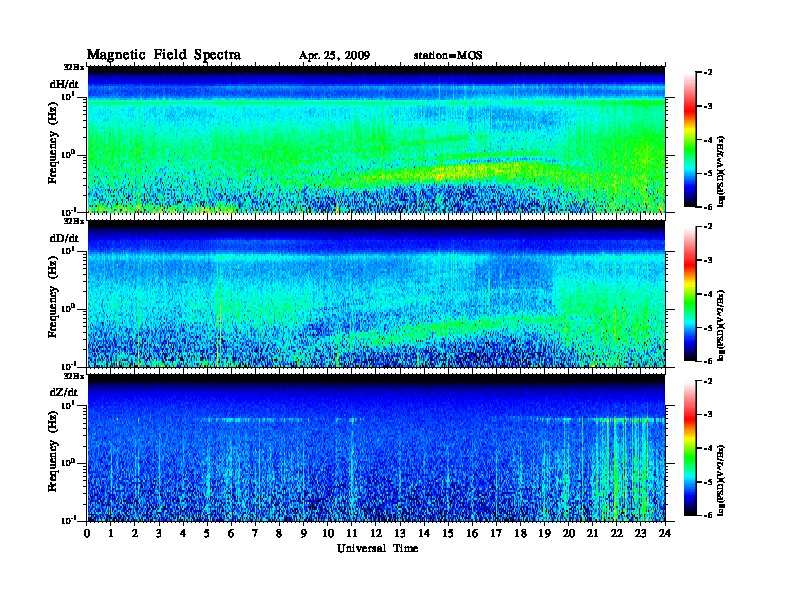Click the dD/dt spectrogram plot area
Image resolution: width=792 pixels, height=612 pixels.
pyautogui.click(x=376, y=293)
